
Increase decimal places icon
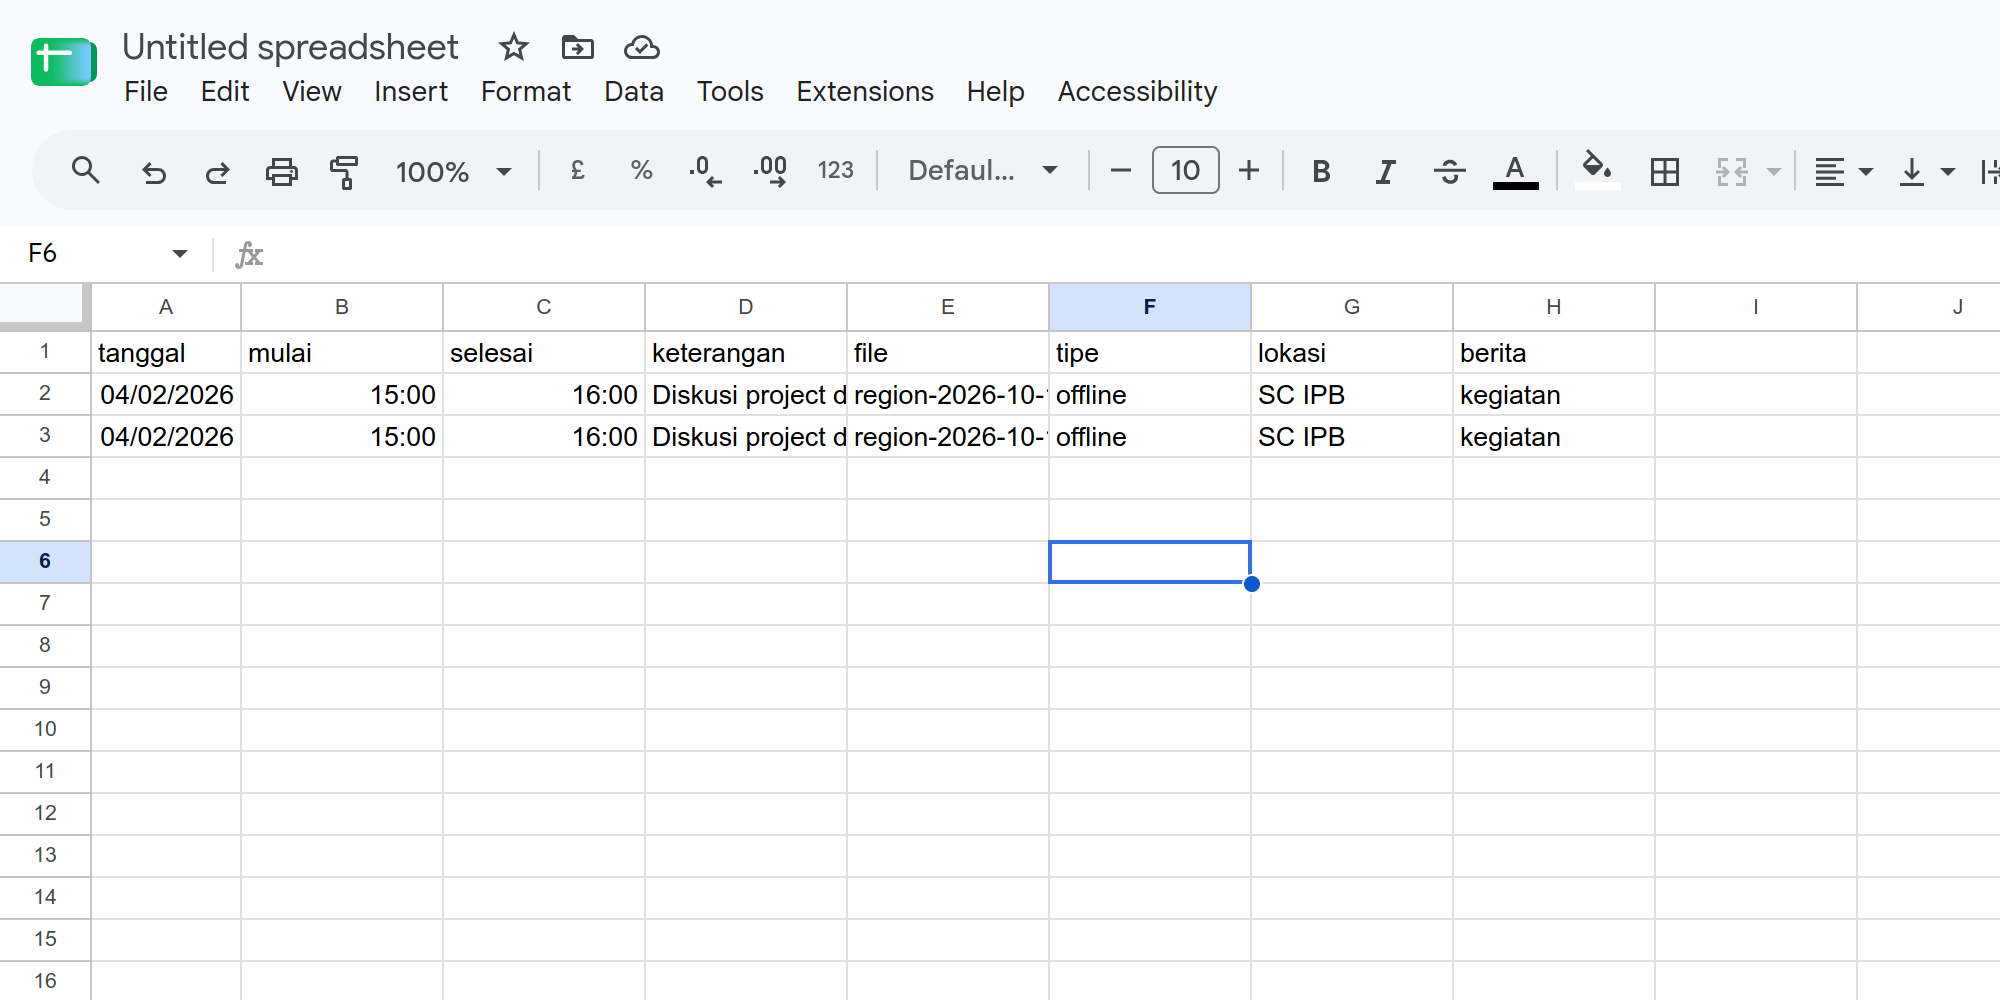770,171
